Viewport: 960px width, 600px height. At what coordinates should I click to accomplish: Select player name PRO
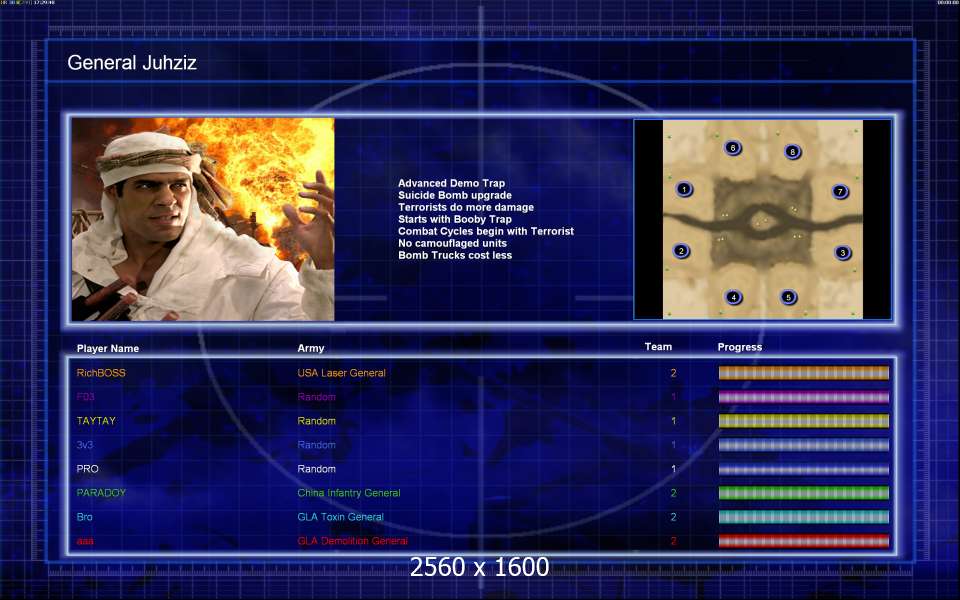pyautogui.click(x=88, y=469)
